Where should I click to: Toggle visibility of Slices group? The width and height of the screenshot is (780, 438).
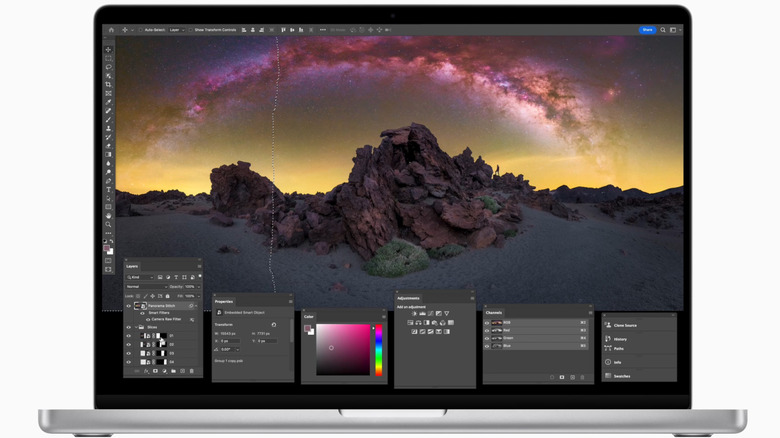(x=128, y=328)
